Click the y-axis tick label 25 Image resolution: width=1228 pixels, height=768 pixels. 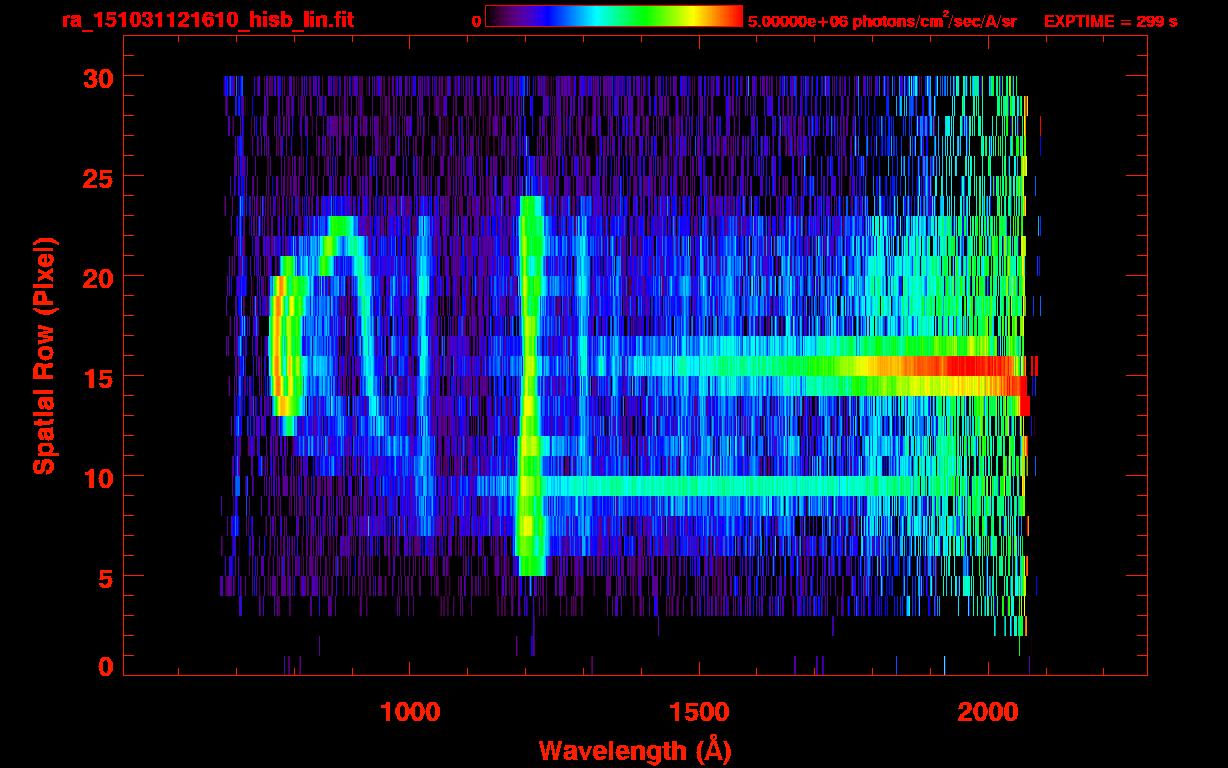pos(98,177)
